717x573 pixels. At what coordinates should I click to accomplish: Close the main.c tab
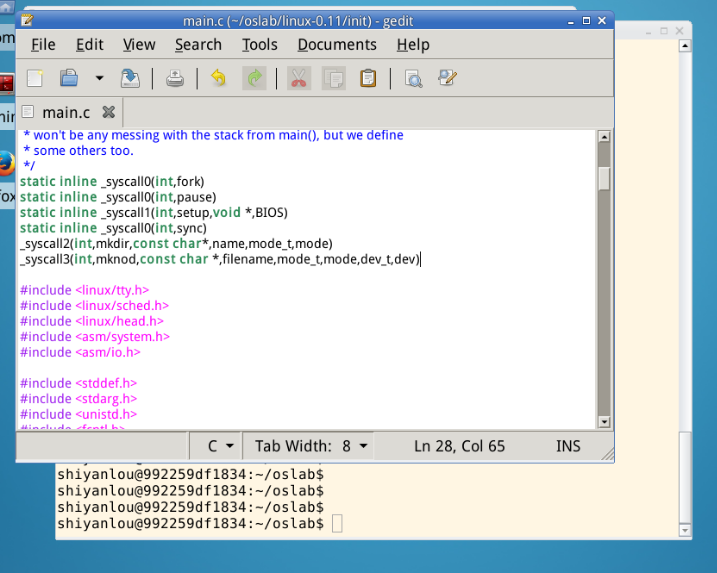click(x=108, y=112)
